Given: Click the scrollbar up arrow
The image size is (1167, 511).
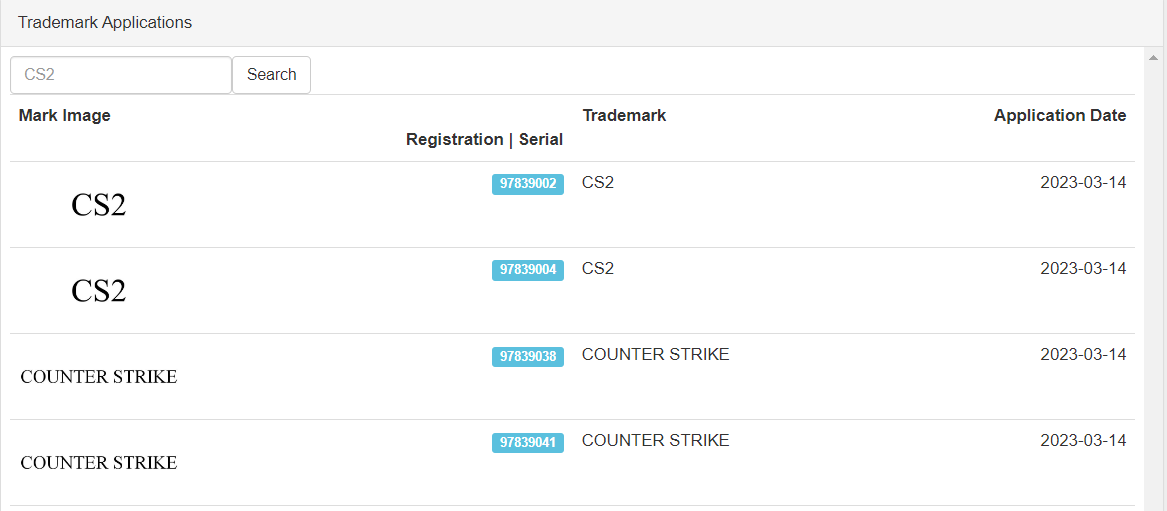Looking at the screenshot, I should 1154,57.
